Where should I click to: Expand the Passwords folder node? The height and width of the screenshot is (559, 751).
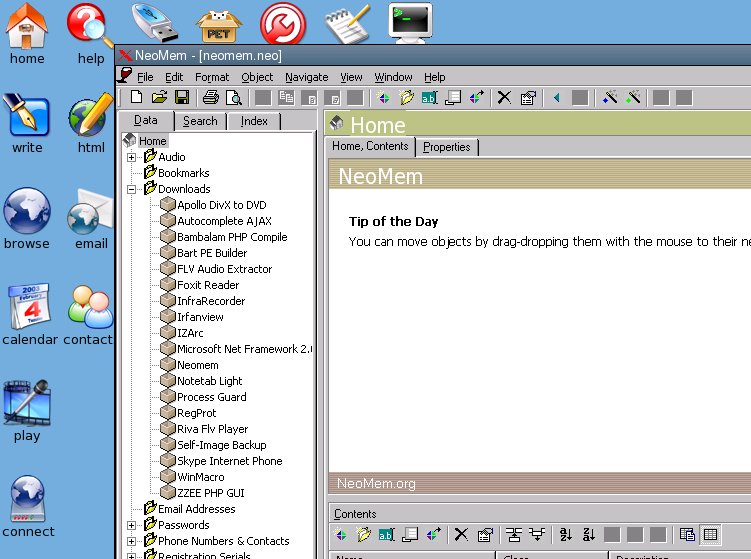[x=131, y=525]
